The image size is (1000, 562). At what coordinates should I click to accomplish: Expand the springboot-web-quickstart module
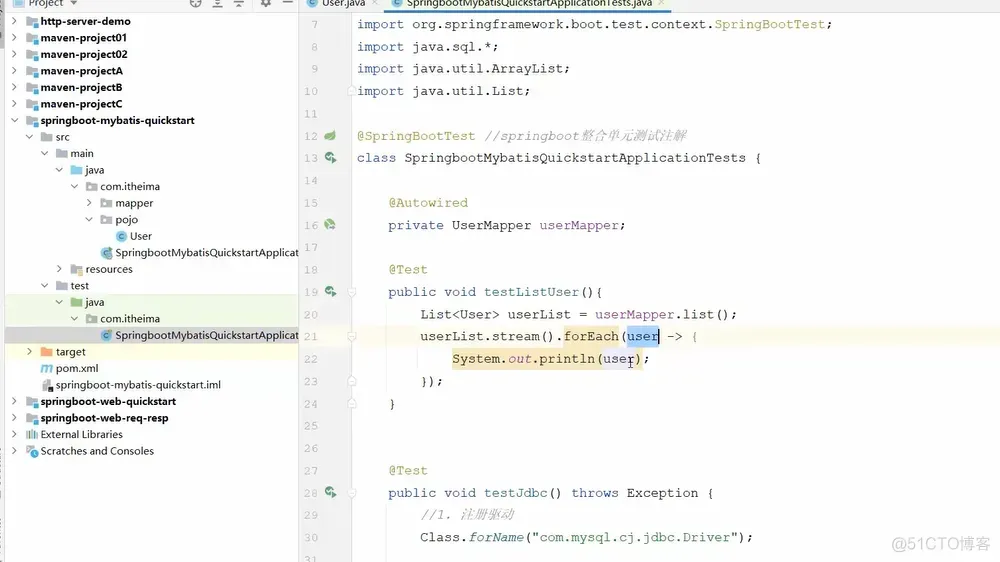[14, 401]
